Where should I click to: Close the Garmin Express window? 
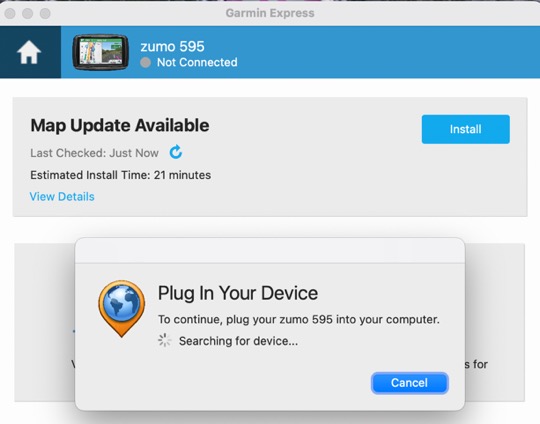pyautogui.click(x=10, y=13)
